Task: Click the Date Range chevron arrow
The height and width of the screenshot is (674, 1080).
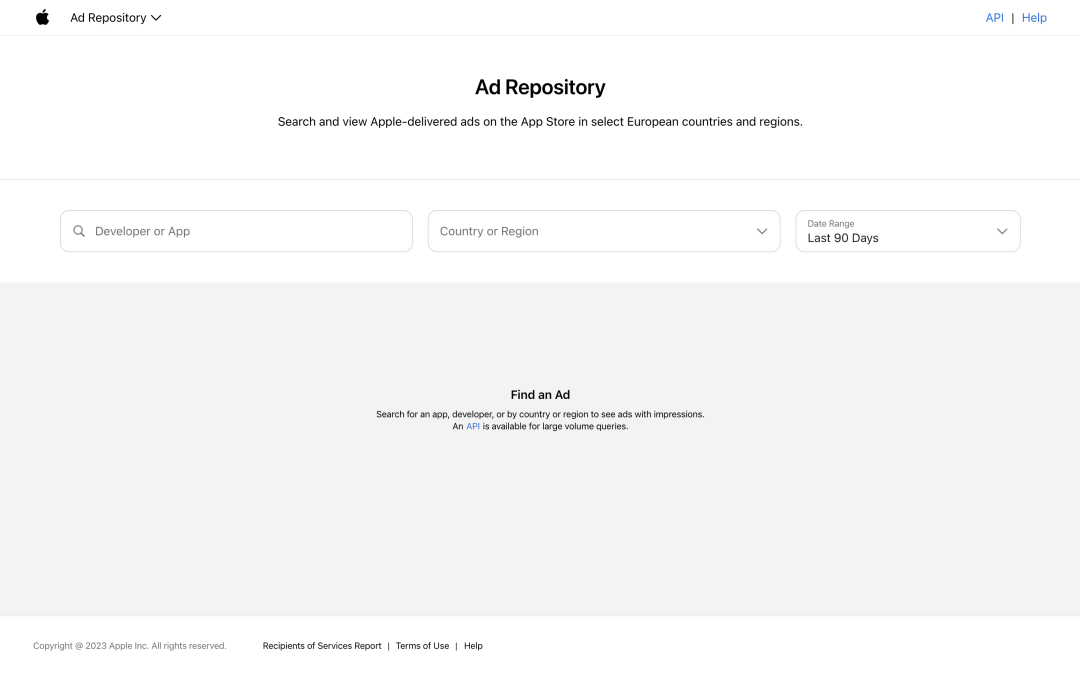Action: coord(1002,231)
